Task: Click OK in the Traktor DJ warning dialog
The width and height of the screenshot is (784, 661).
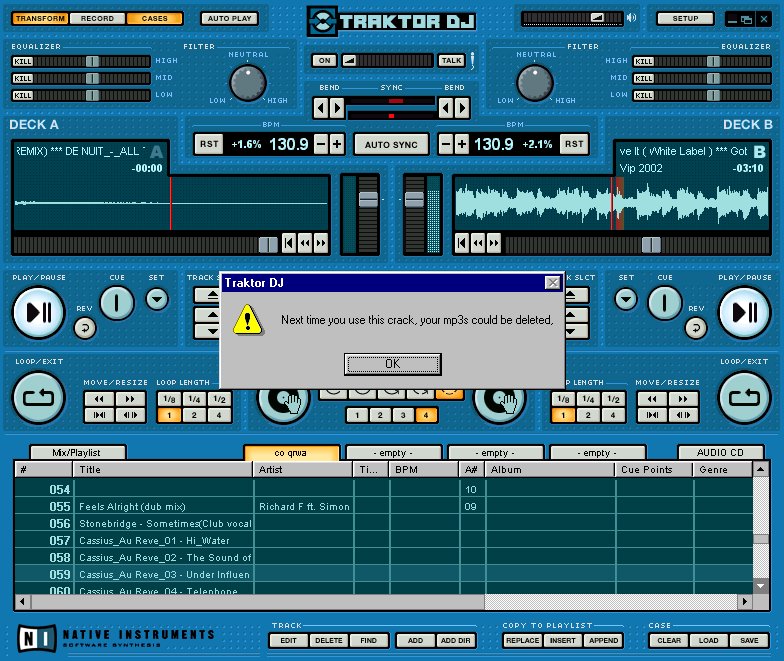Action: (x=392, y=364)
